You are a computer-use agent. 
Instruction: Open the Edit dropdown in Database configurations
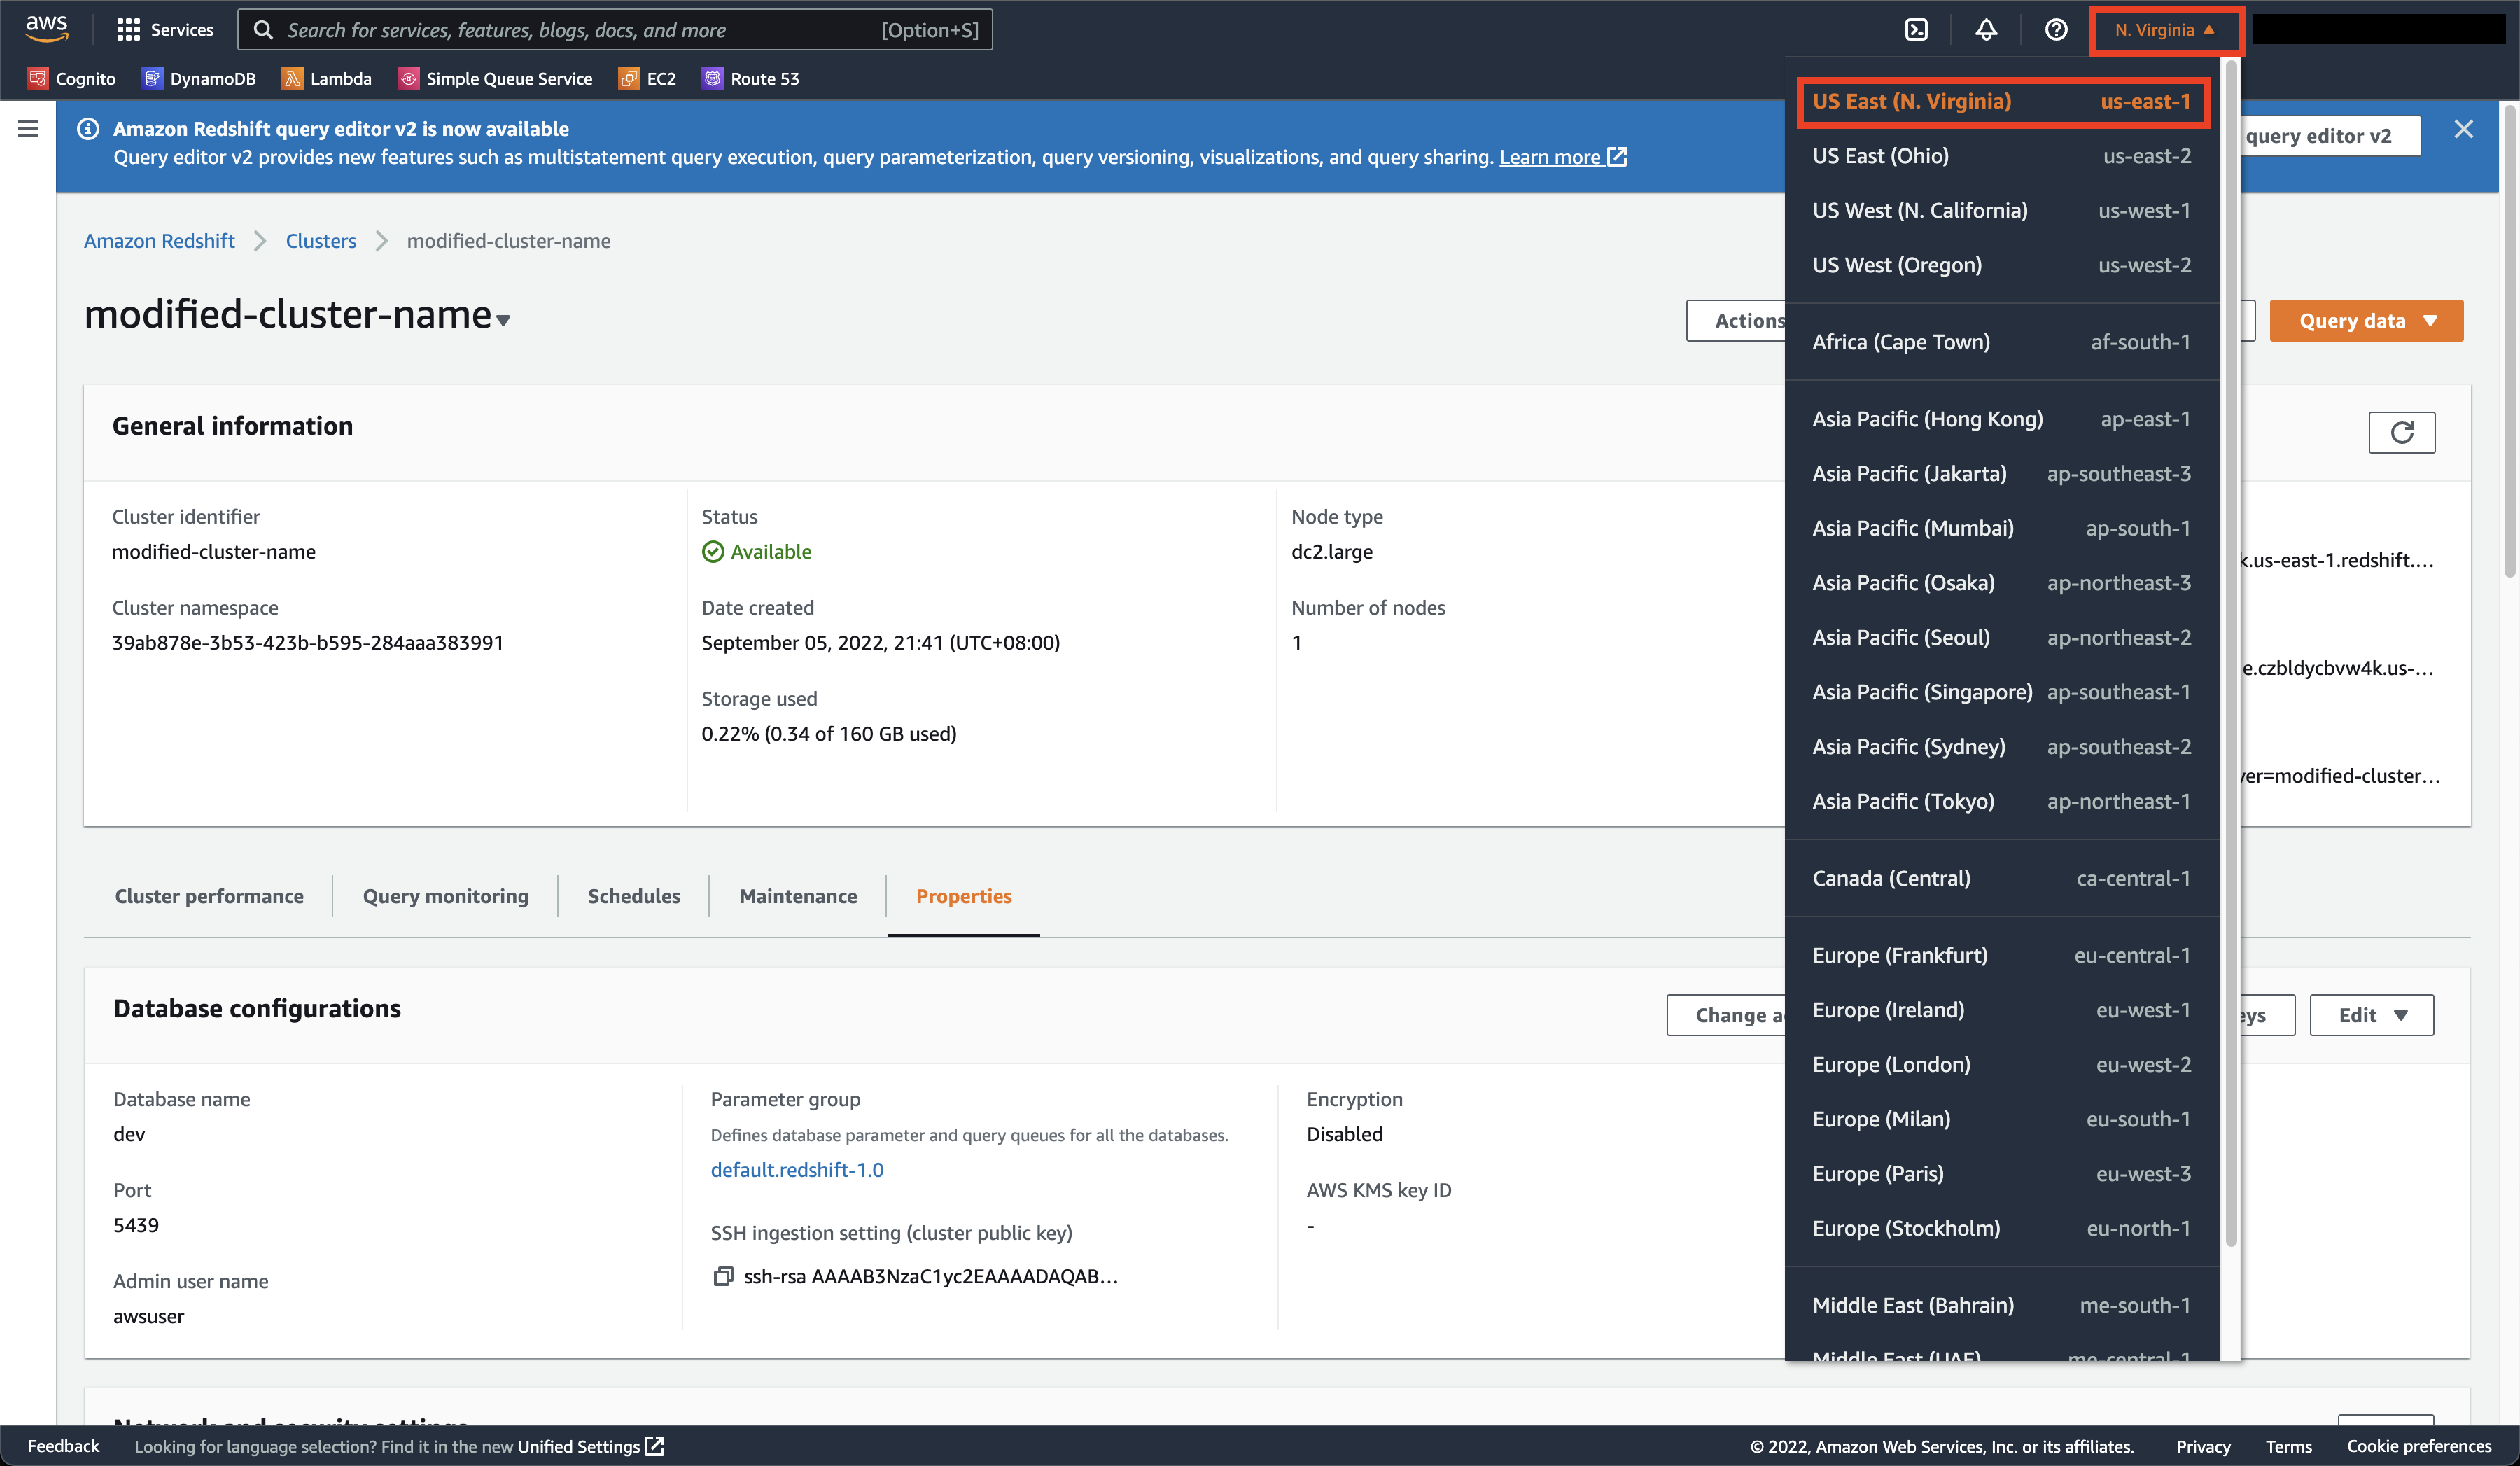[x=2371, y=1015]
